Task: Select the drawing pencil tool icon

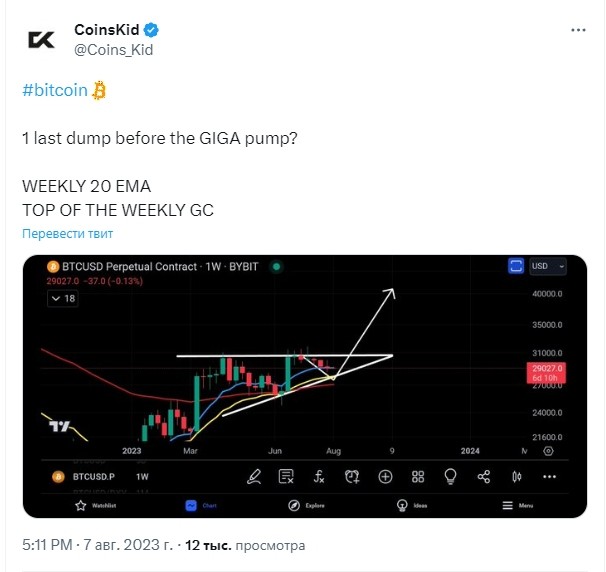Action: (254, 477)
